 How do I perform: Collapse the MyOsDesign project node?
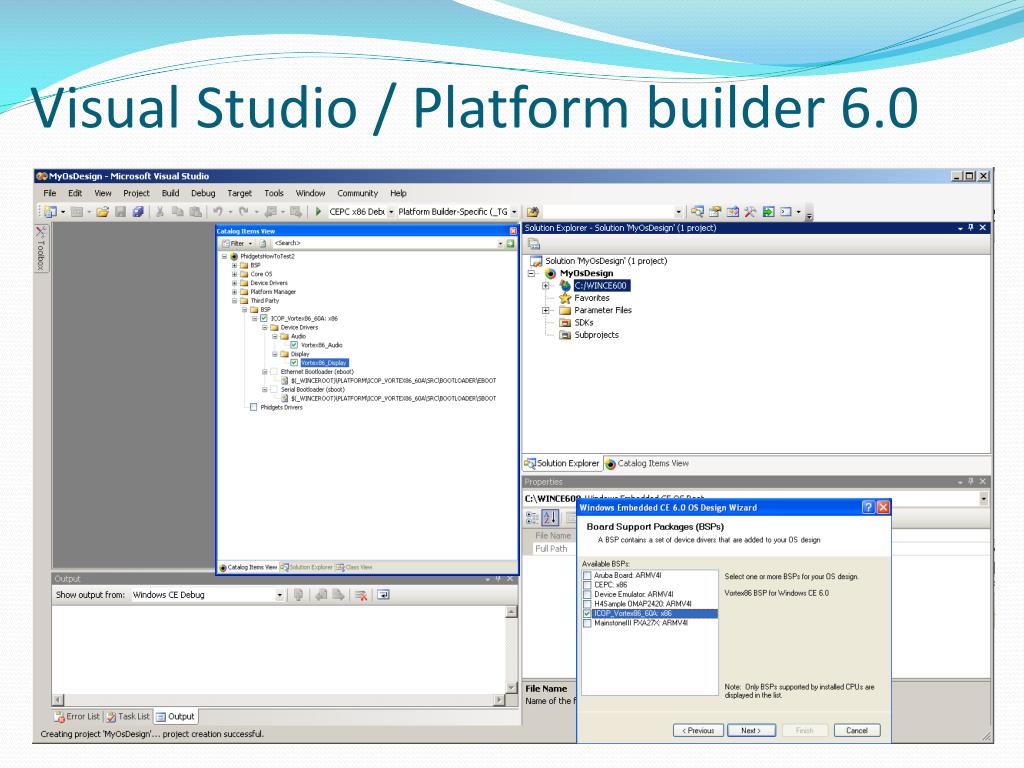[532, 273]
